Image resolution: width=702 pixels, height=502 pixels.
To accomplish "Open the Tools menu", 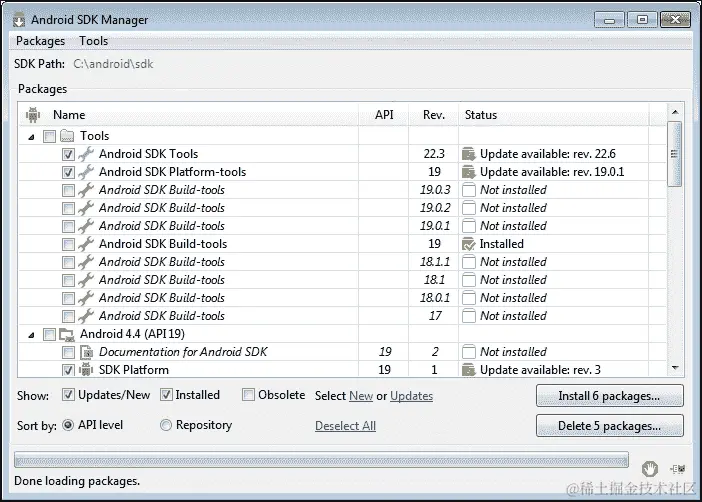I will (94, 41).
